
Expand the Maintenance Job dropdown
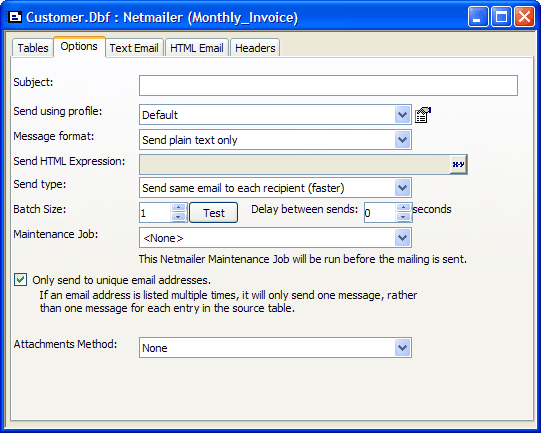point(402,237)
